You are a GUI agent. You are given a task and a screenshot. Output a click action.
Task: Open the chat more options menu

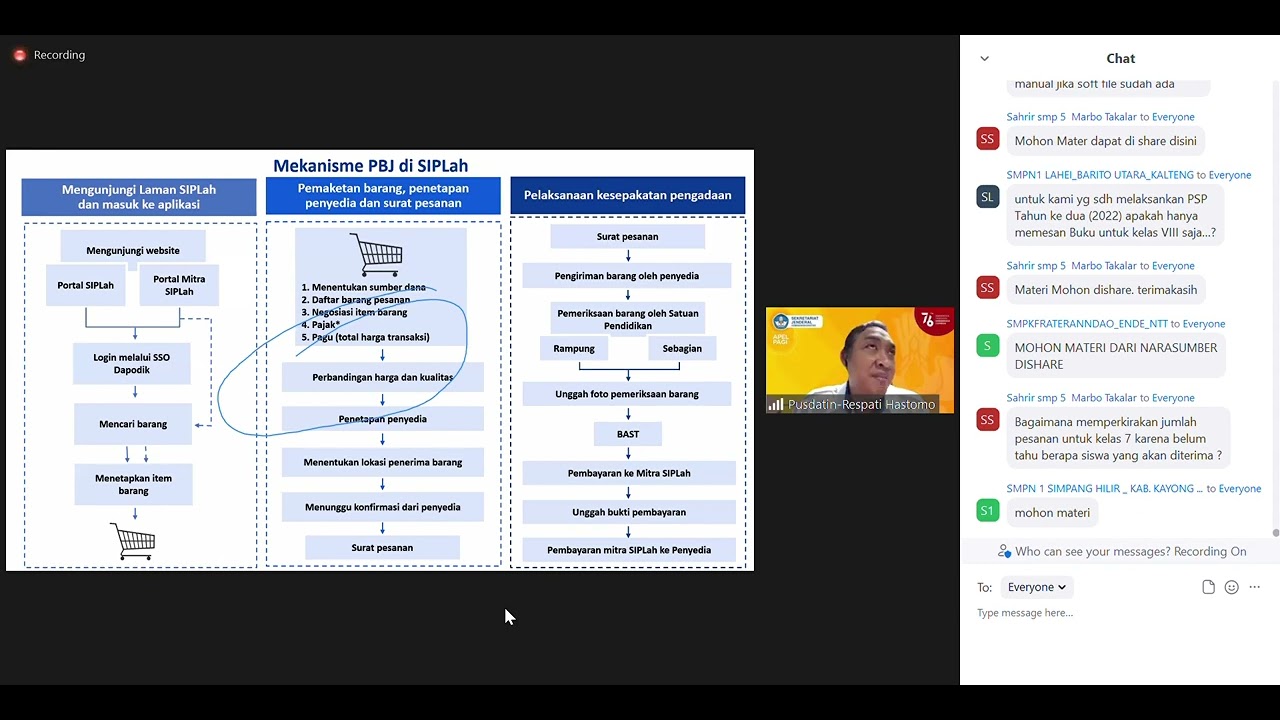[1254, 587]
